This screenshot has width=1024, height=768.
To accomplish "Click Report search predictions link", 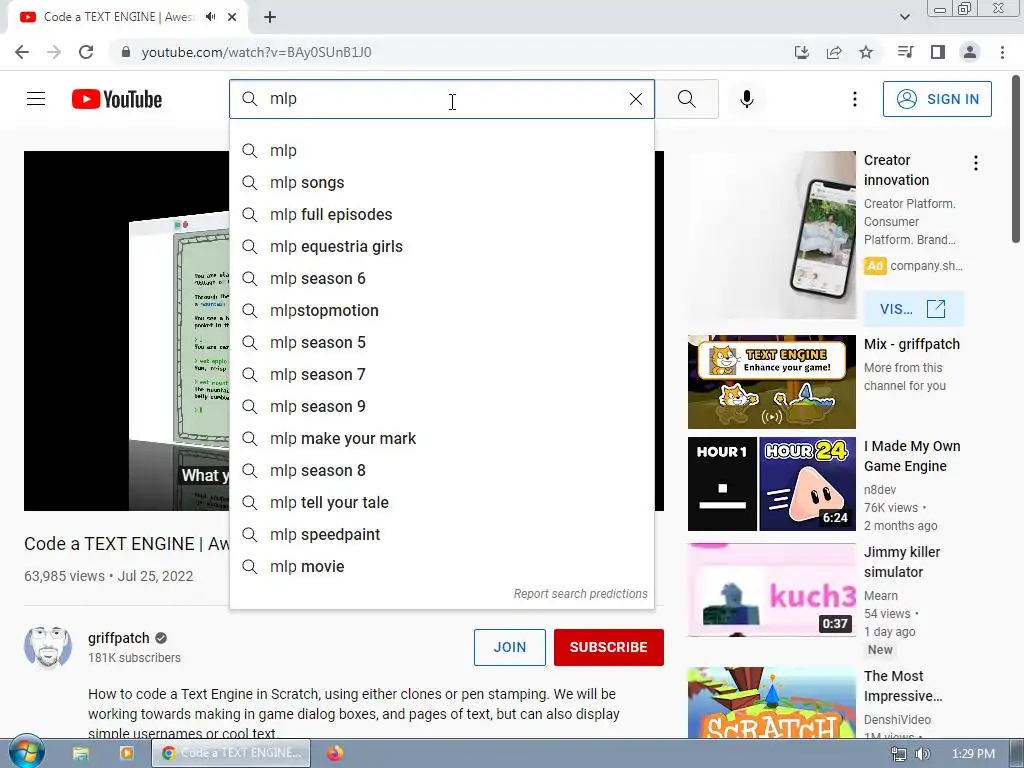I will [x=581, y=594].
